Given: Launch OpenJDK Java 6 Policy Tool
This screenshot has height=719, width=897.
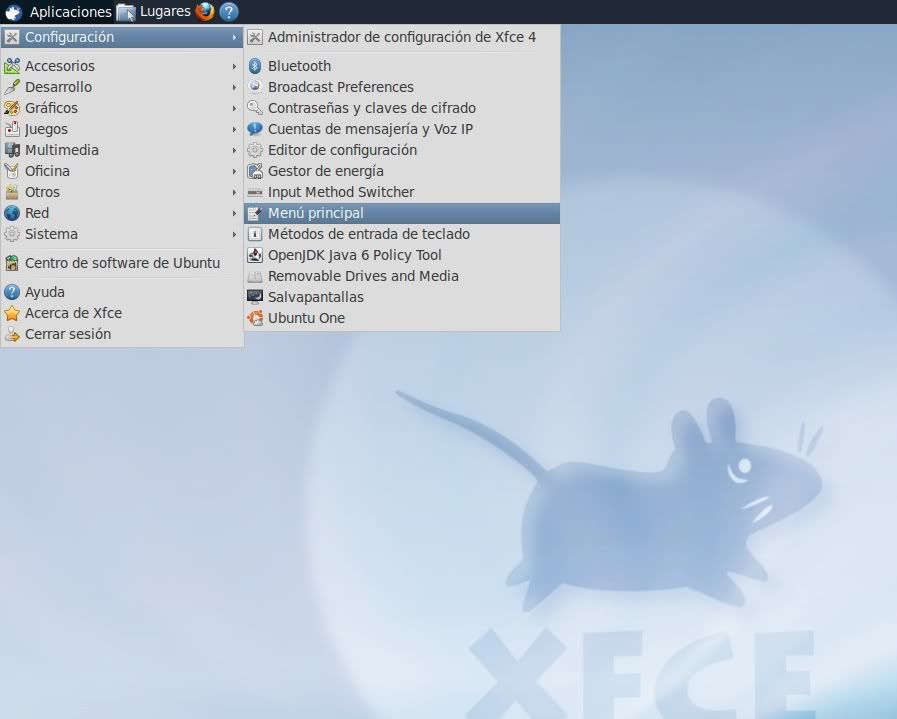Looking at the screenshot, I should [x=402, y=255].
